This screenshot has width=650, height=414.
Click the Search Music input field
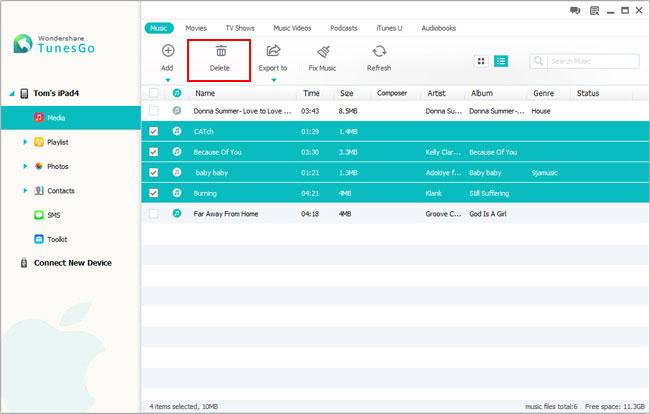point(593,61)
